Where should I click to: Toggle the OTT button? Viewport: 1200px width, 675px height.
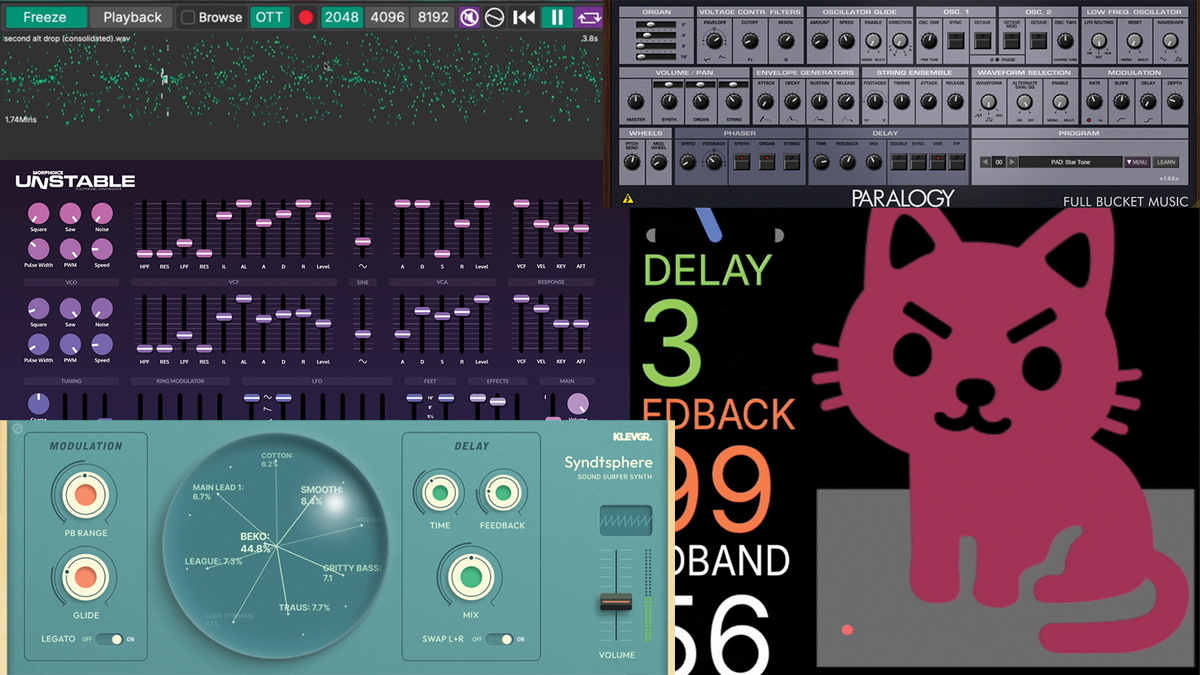pyautogui.click(x=268, y=17)
